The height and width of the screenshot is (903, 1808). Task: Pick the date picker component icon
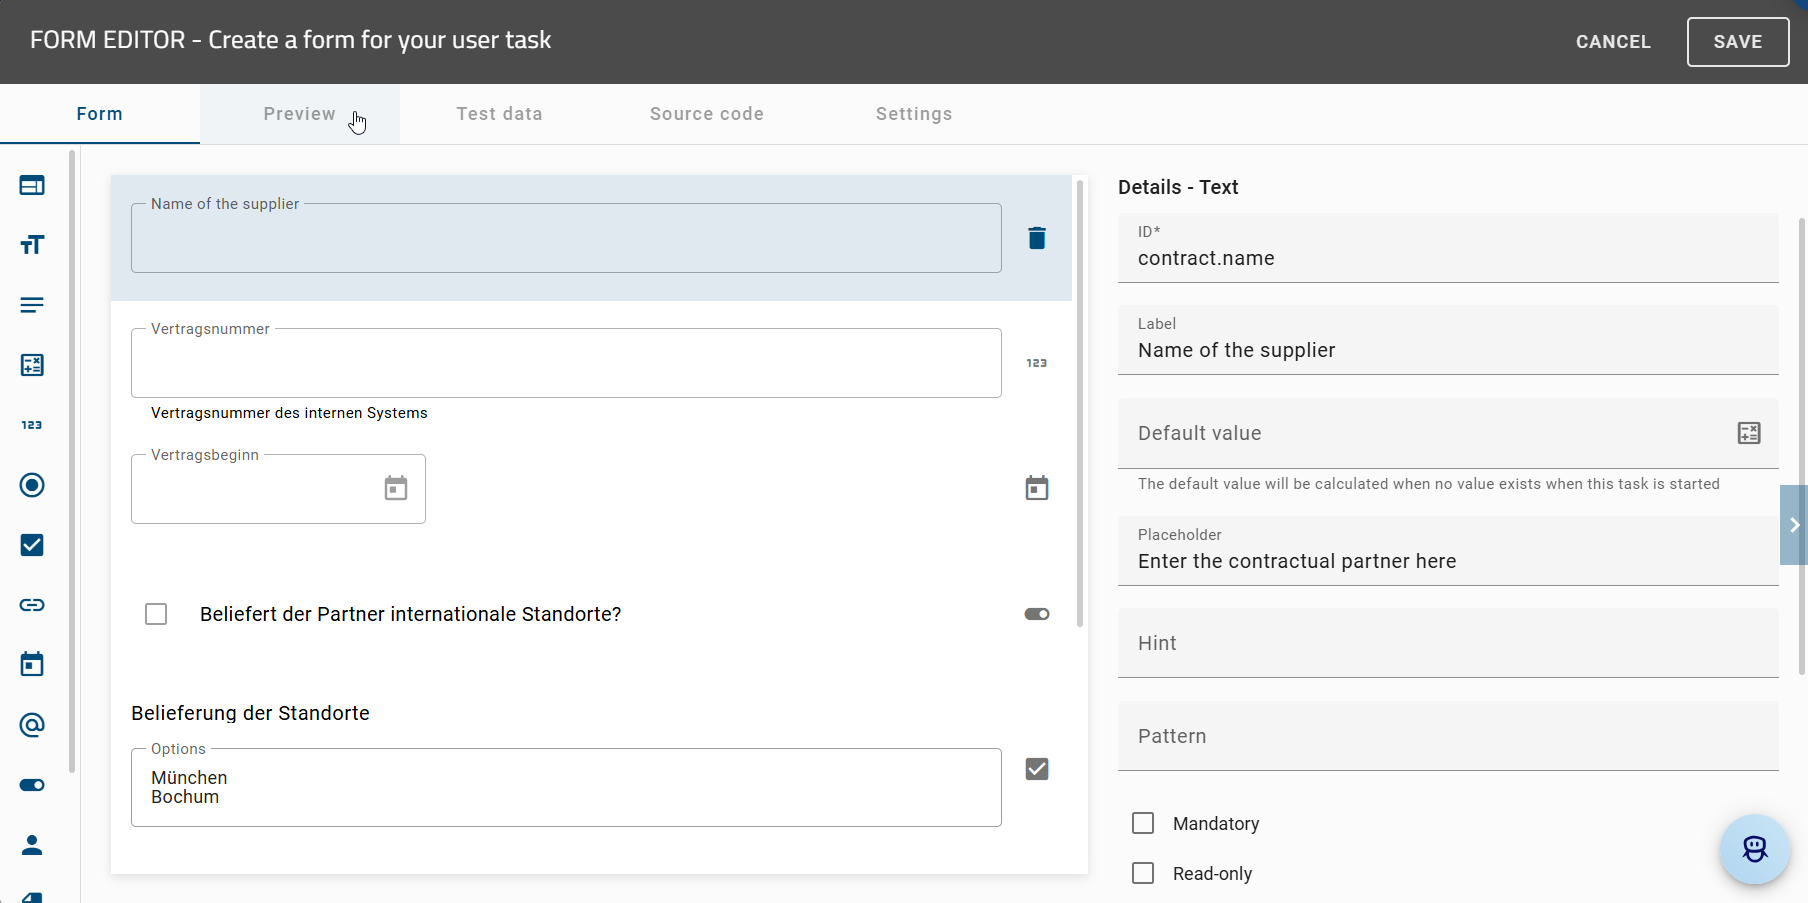[x=32, y=663]
